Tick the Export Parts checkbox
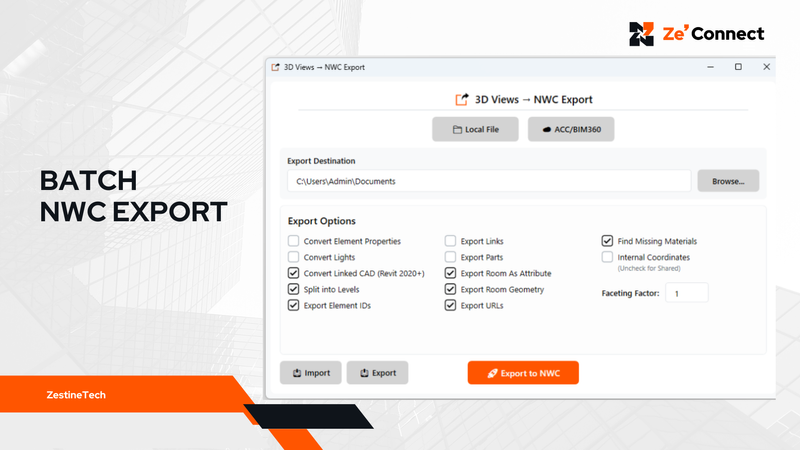The width and height of the screenshot is (800, 450). click(x=450, y=257)
